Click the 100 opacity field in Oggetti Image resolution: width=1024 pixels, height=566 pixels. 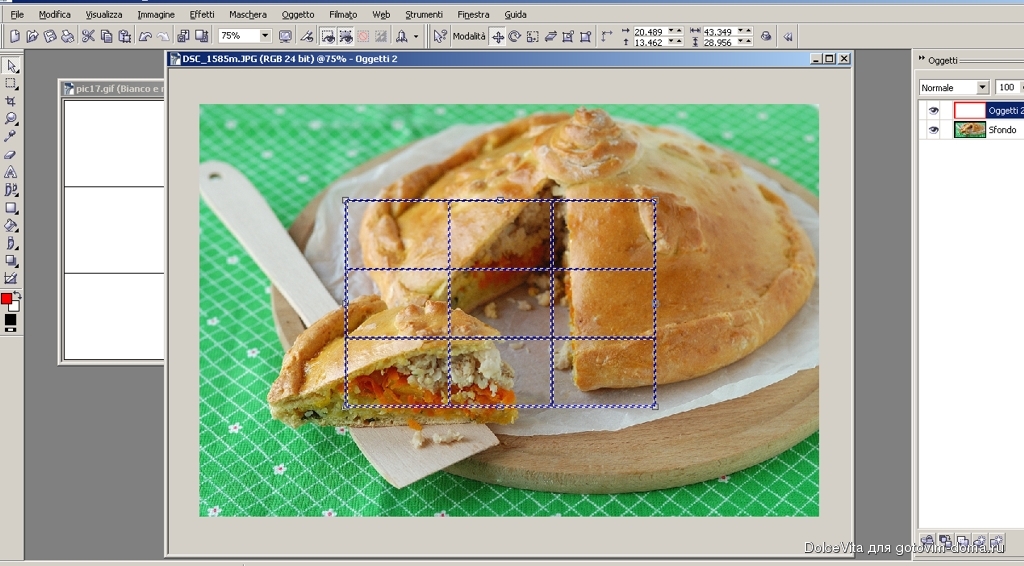(x=1006, y=87)
